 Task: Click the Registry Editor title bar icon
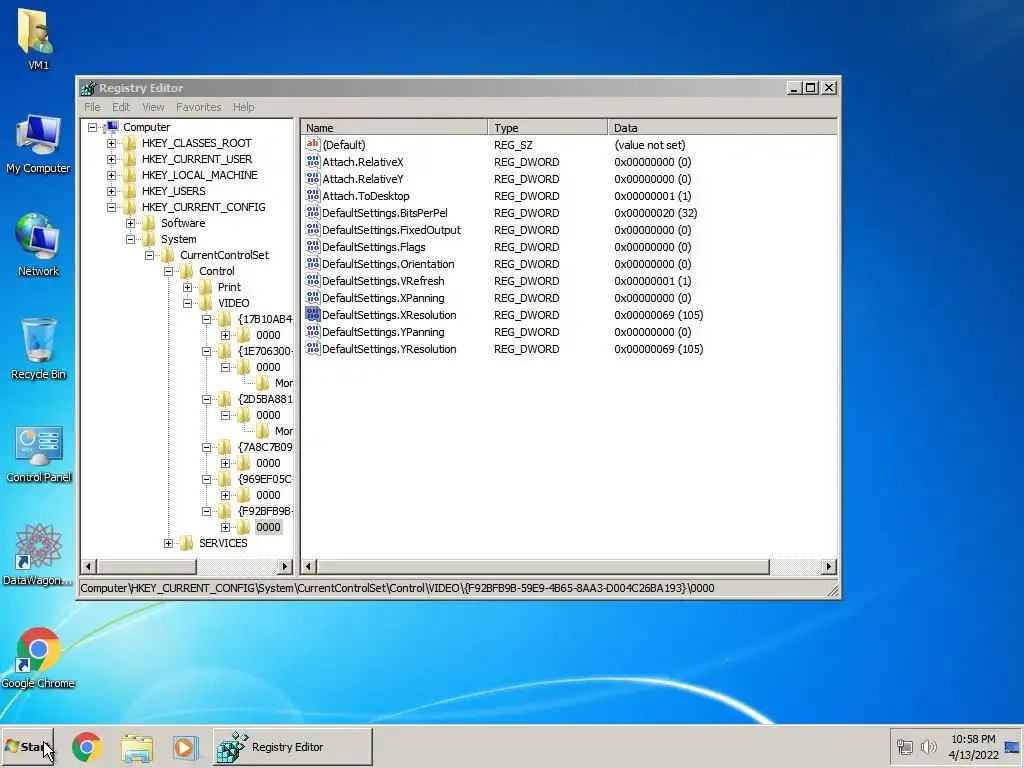(88, 88)
